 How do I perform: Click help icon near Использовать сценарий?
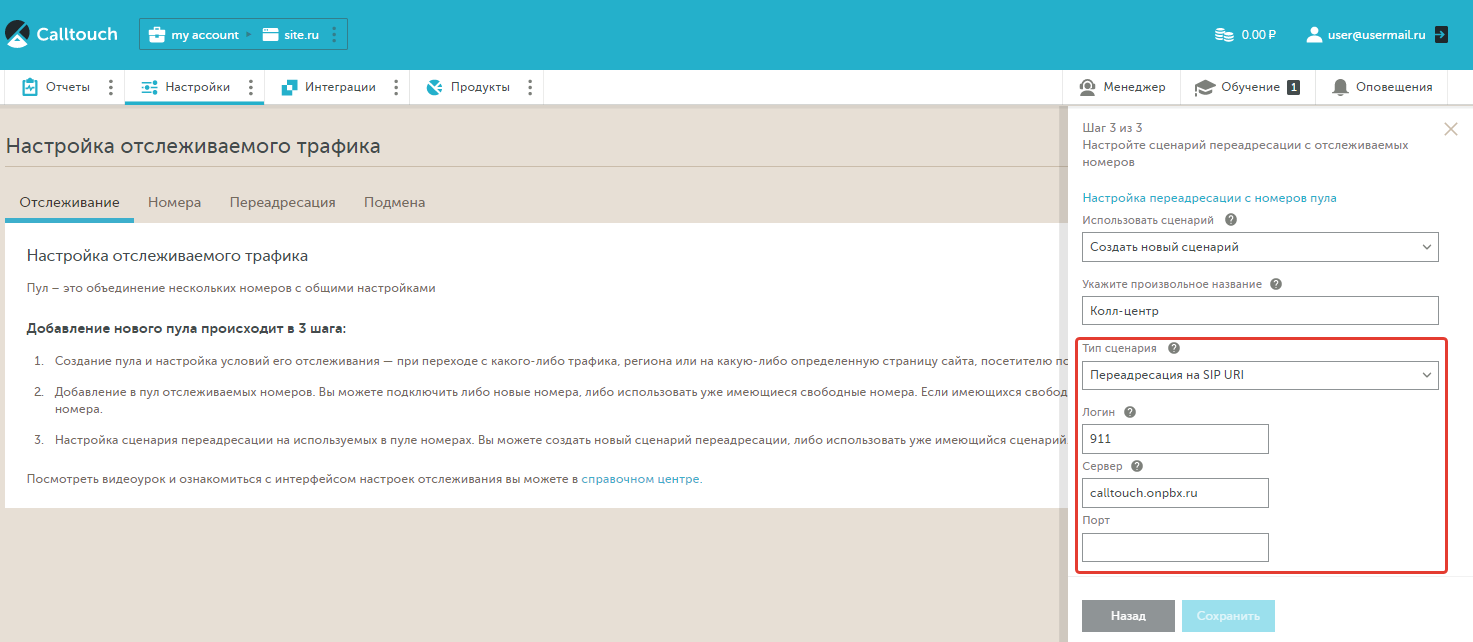point(1231,220)
